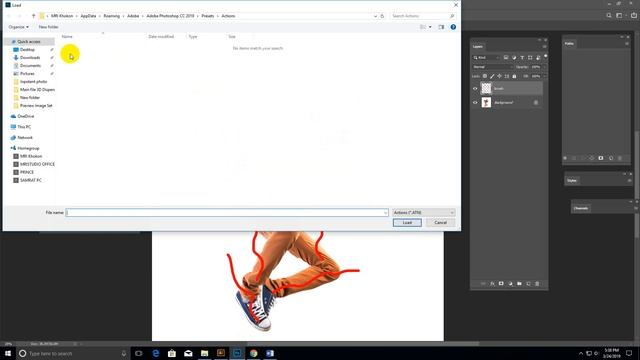Click New folder in Load dialog

(x=48, y=27)
